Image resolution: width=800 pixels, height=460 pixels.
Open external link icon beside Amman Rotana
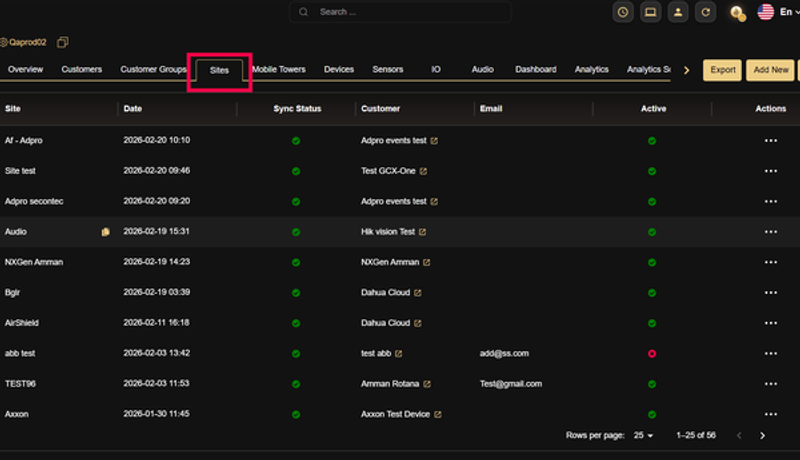(427, 384)
